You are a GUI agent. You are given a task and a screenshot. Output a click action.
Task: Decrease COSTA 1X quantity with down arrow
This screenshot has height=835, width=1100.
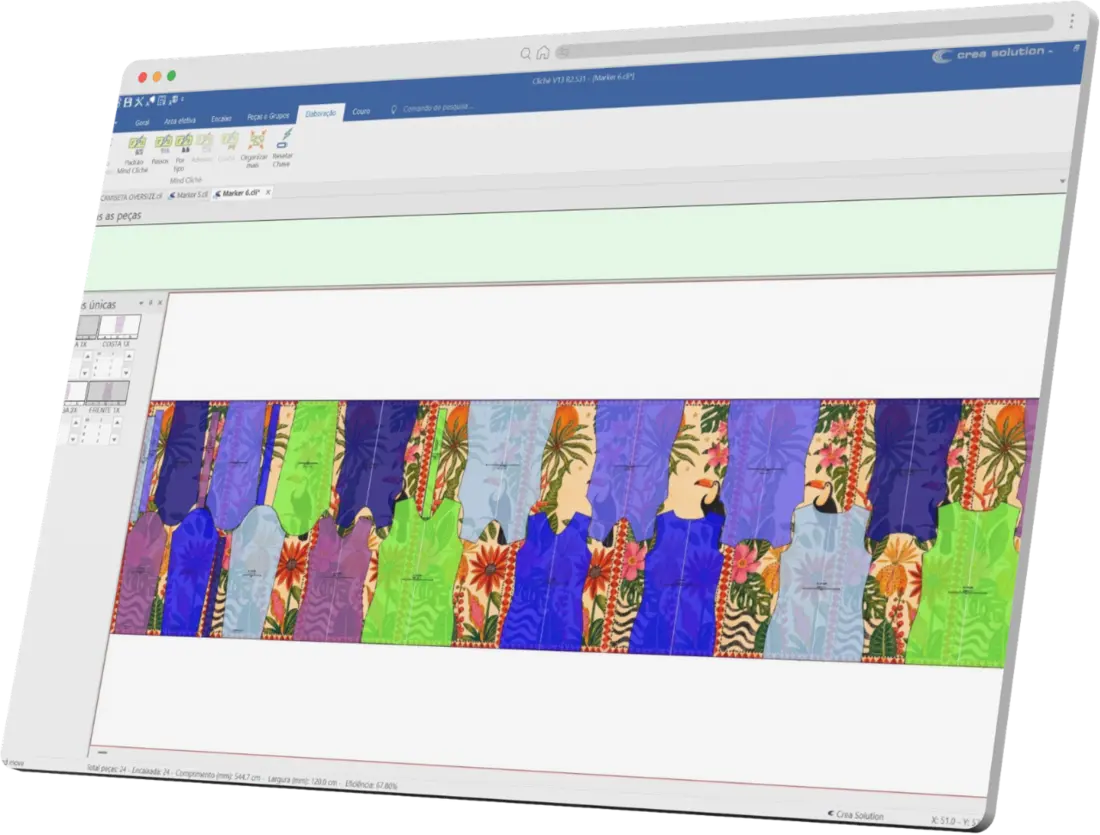(126, 373)
